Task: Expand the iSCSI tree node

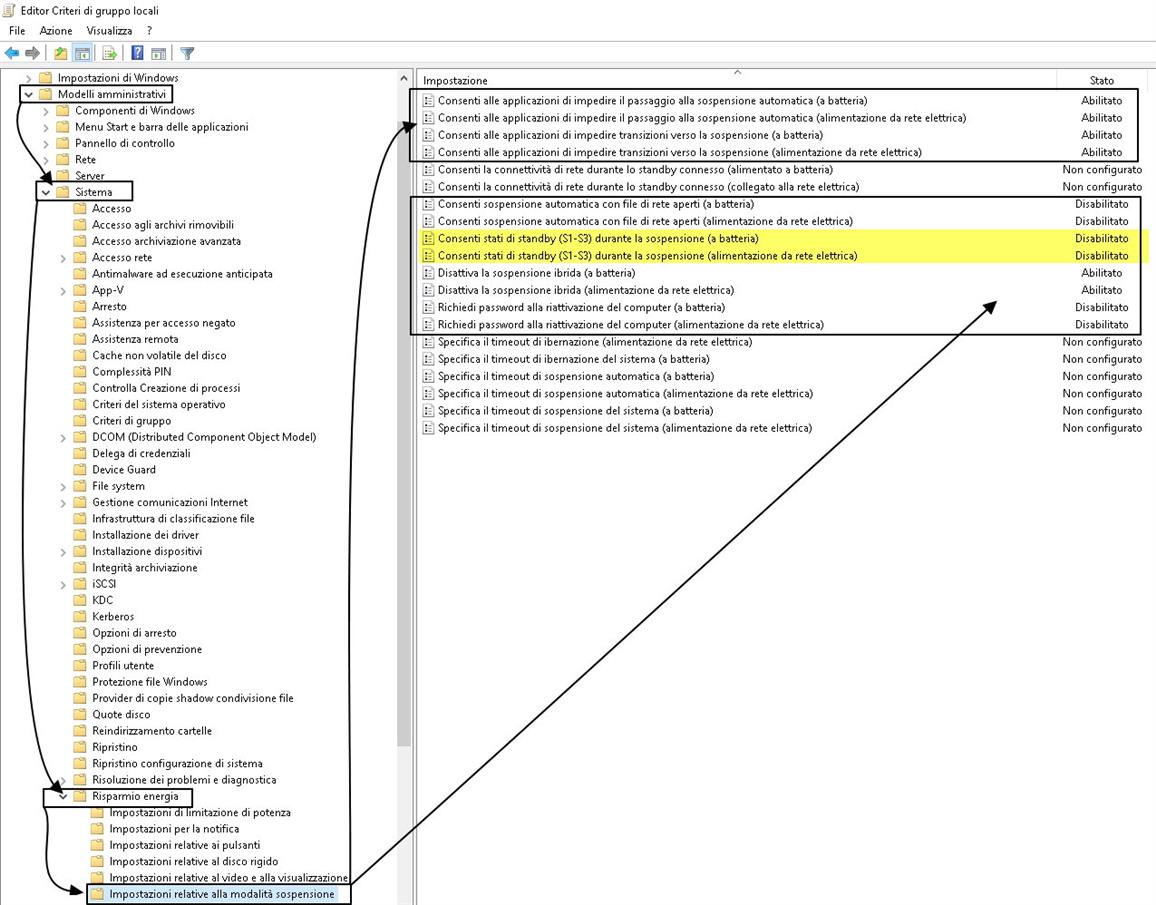Action: [x=63, y=584]
